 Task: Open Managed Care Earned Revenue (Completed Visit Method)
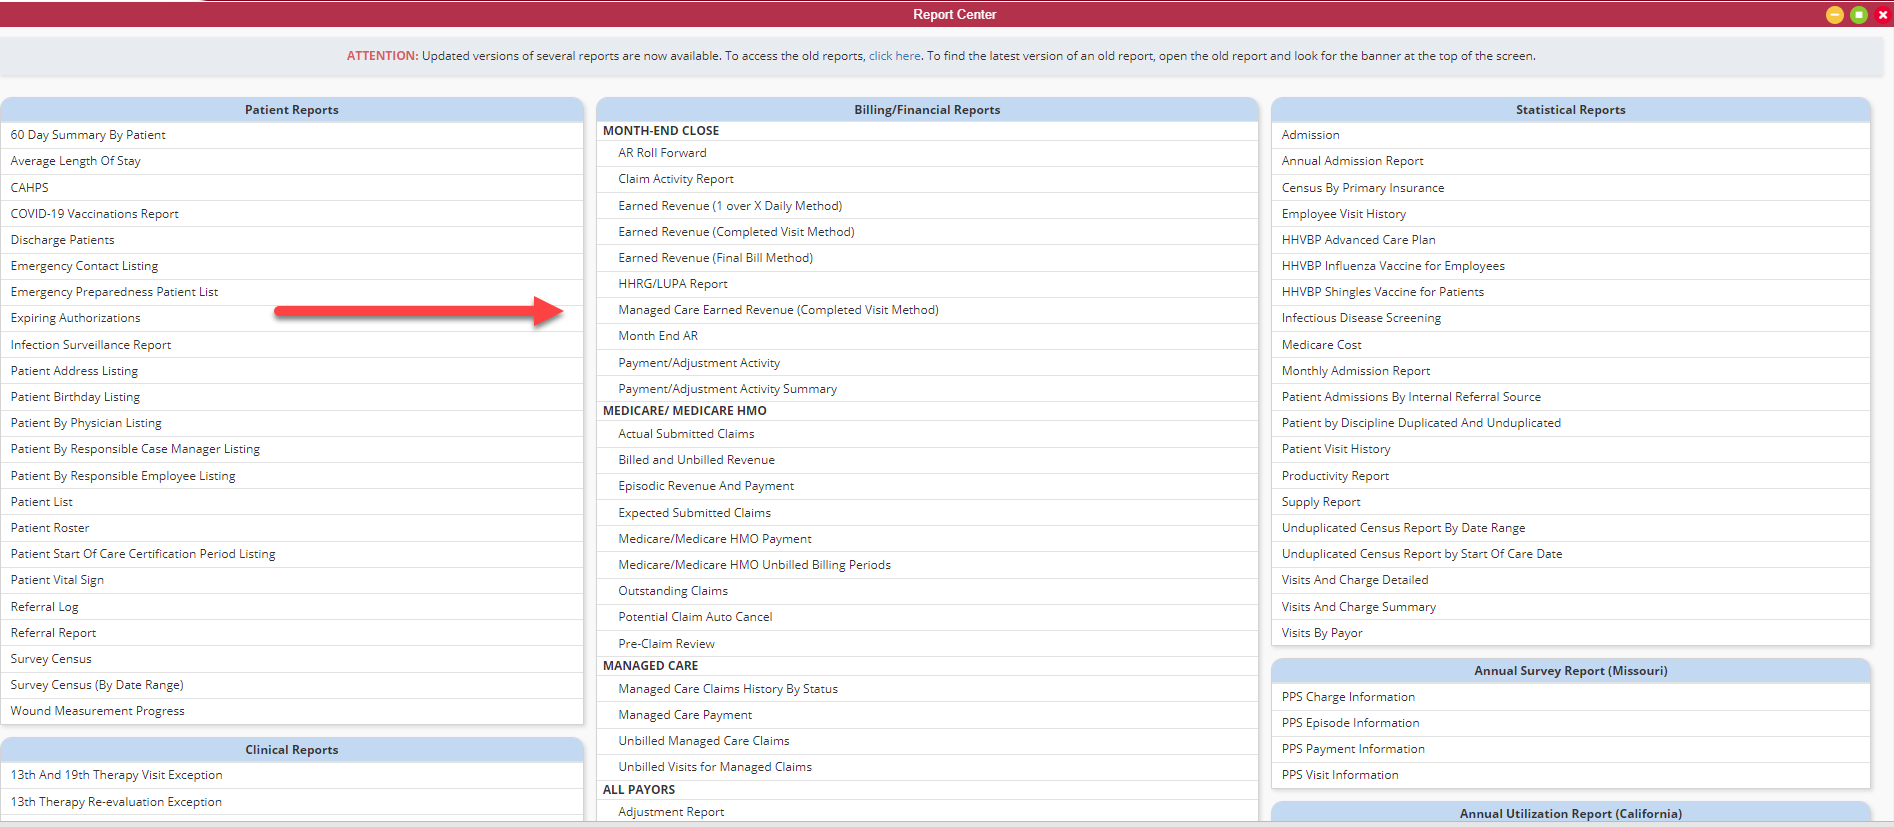(778, 310)
